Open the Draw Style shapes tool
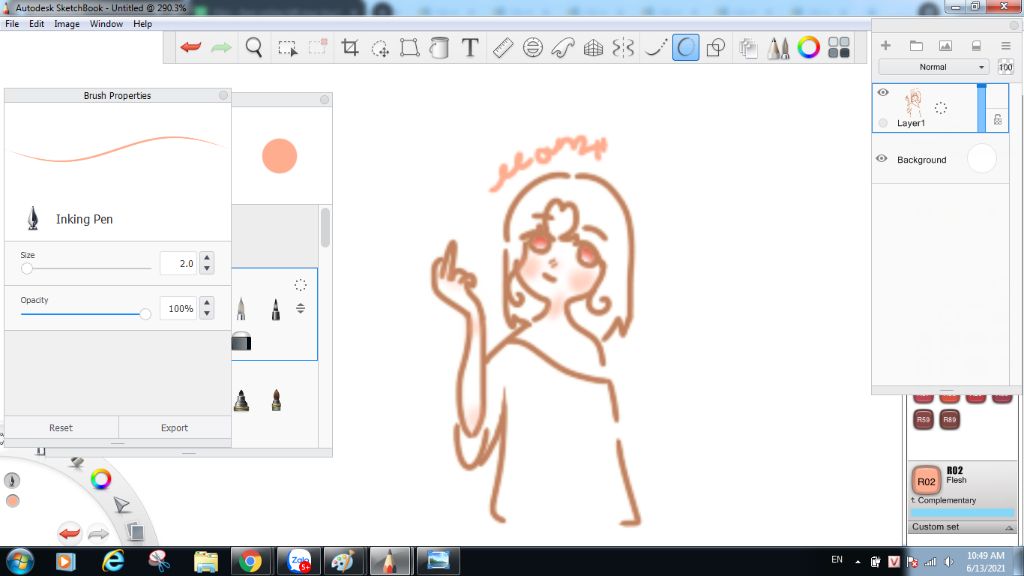This screenshot has height=576, width=1024. (x=716, y=47)
